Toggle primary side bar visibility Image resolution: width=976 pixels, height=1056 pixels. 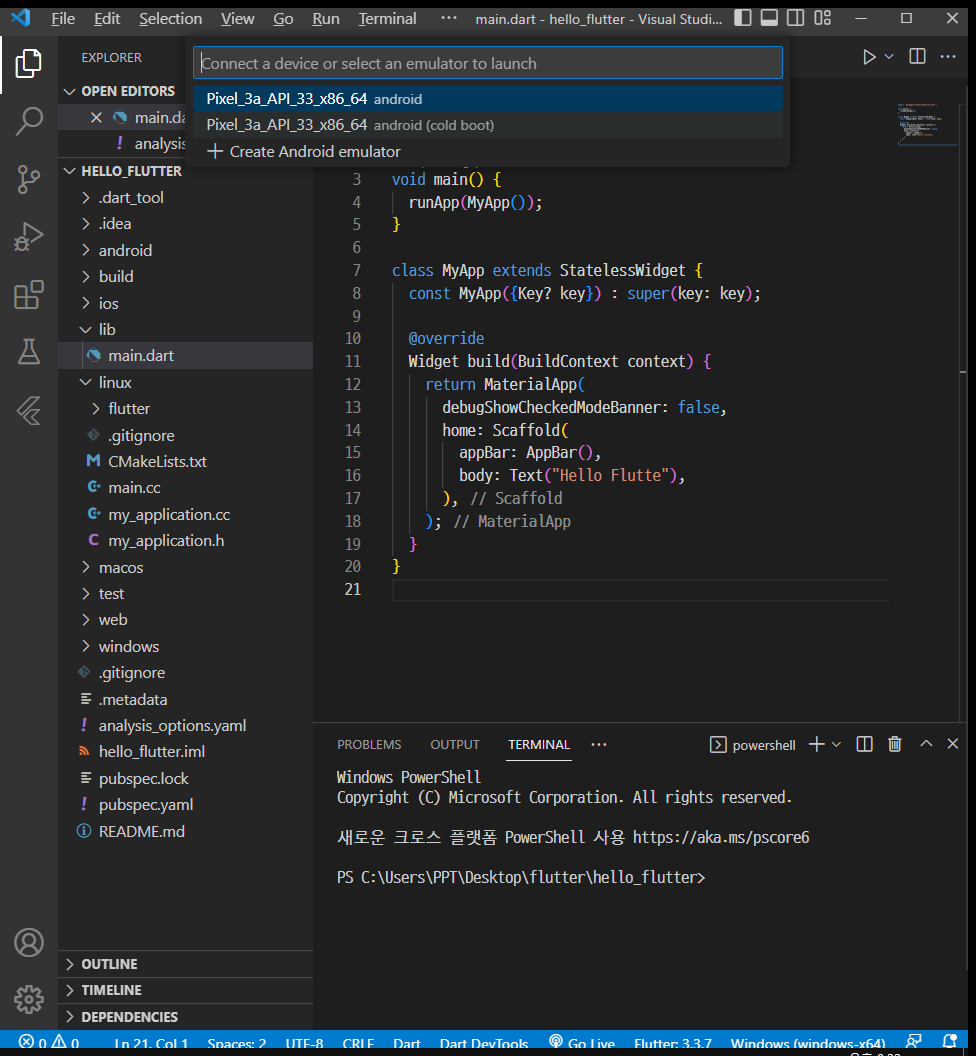(x=742, y=18)
